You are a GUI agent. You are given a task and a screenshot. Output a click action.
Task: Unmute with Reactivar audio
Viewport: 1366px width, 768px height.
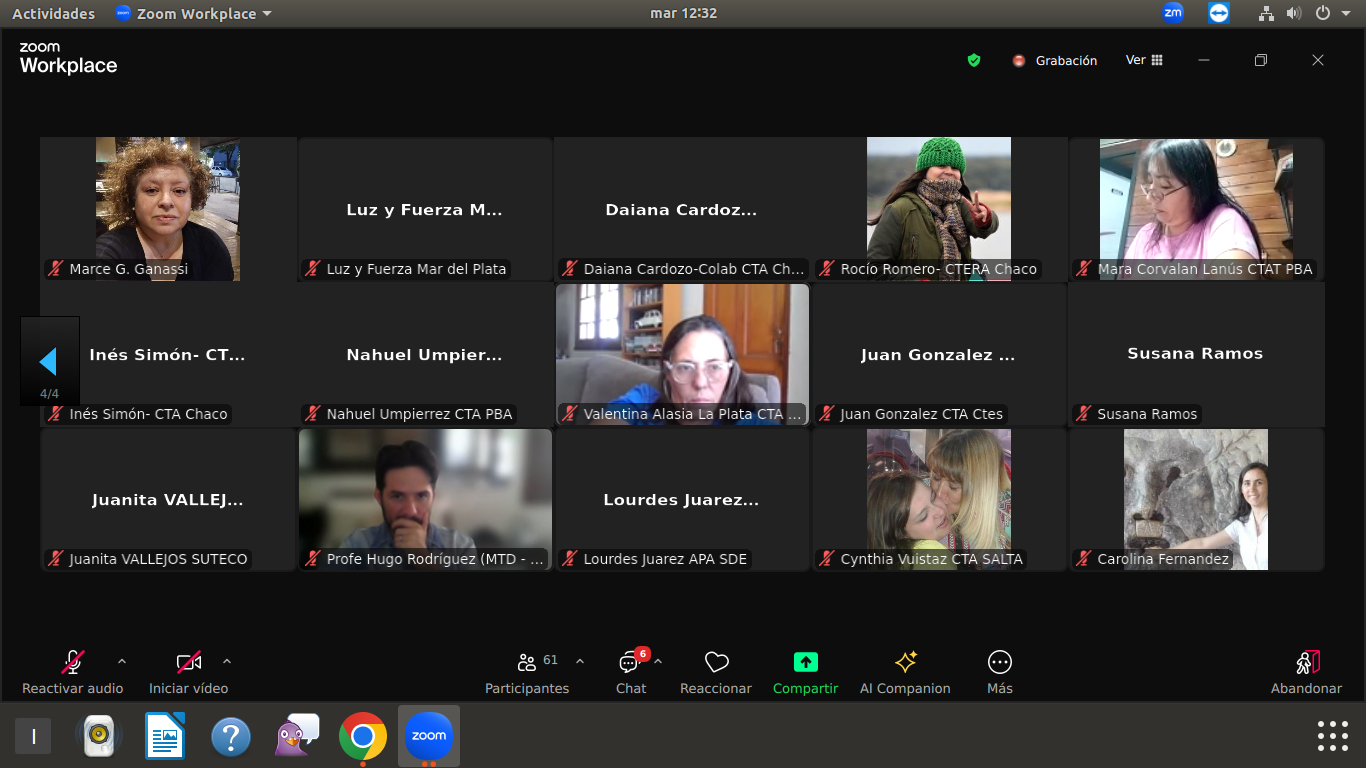click(x=73, y=672)
